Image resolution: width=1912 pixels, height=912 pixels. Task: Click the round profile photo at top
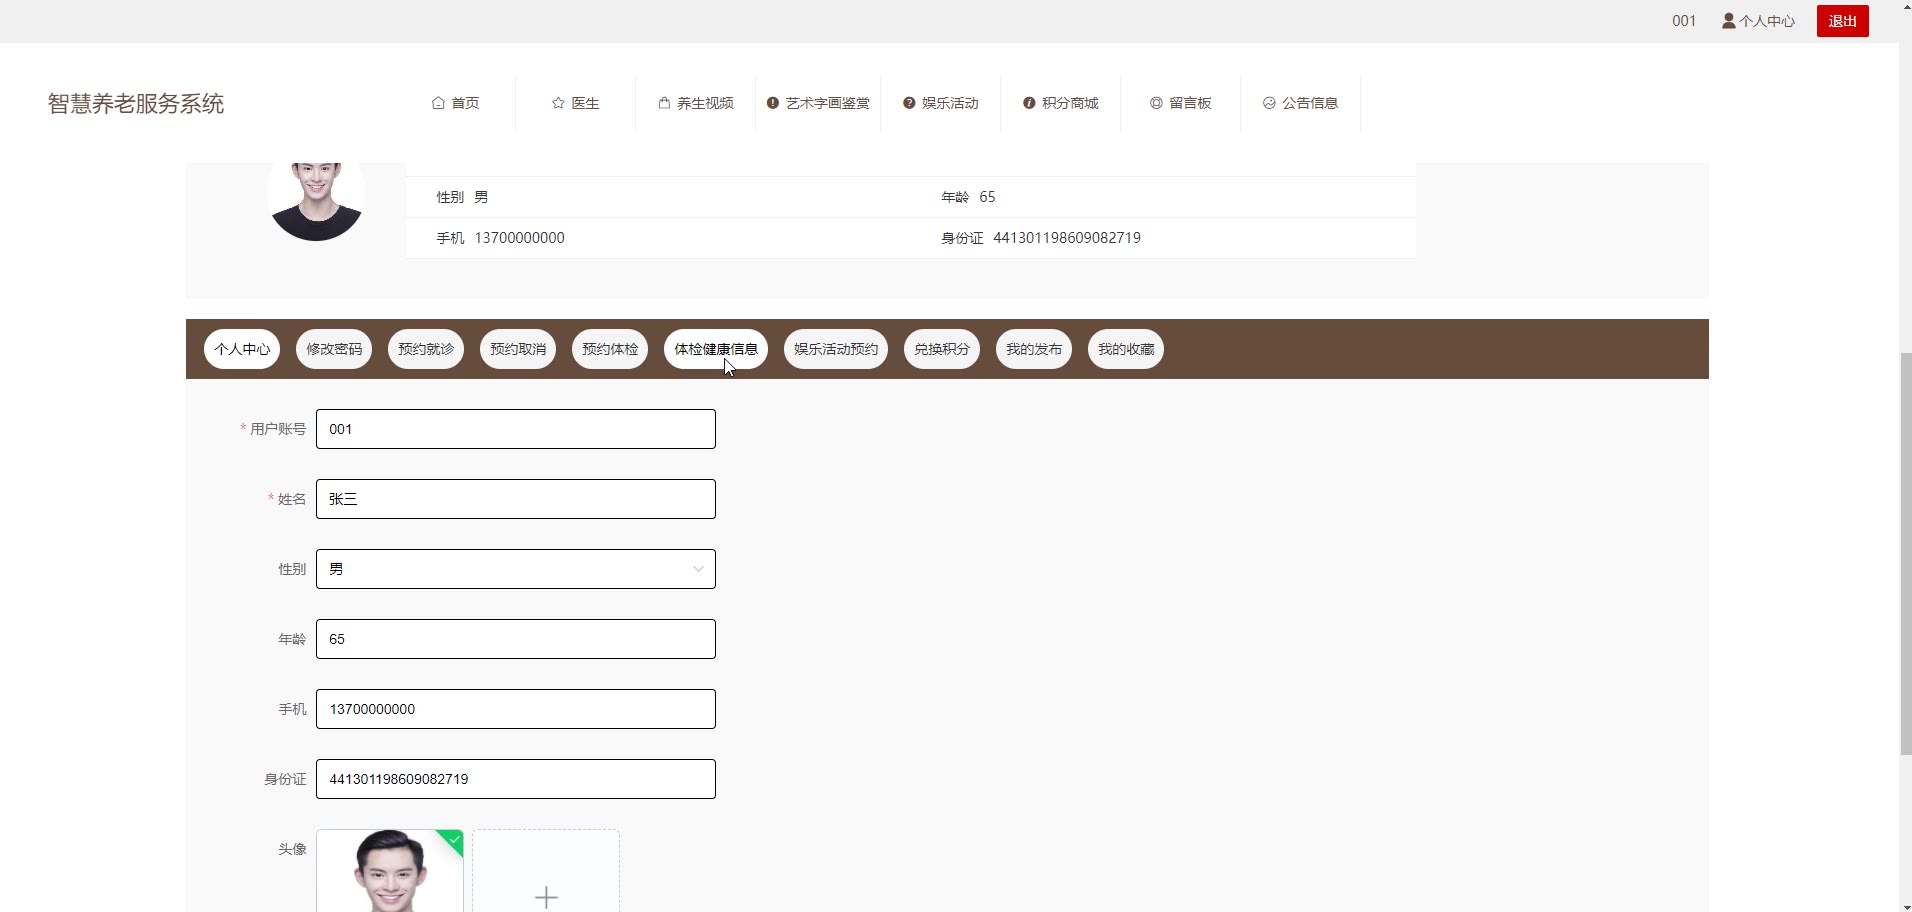(x=316, y=200)
